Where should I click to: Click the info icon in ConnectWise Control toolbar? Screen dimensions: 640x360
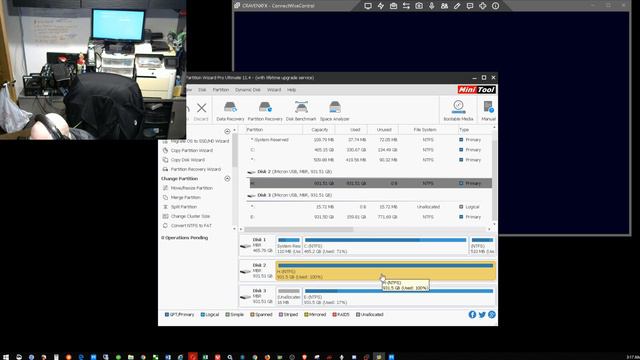click(495, 6)
